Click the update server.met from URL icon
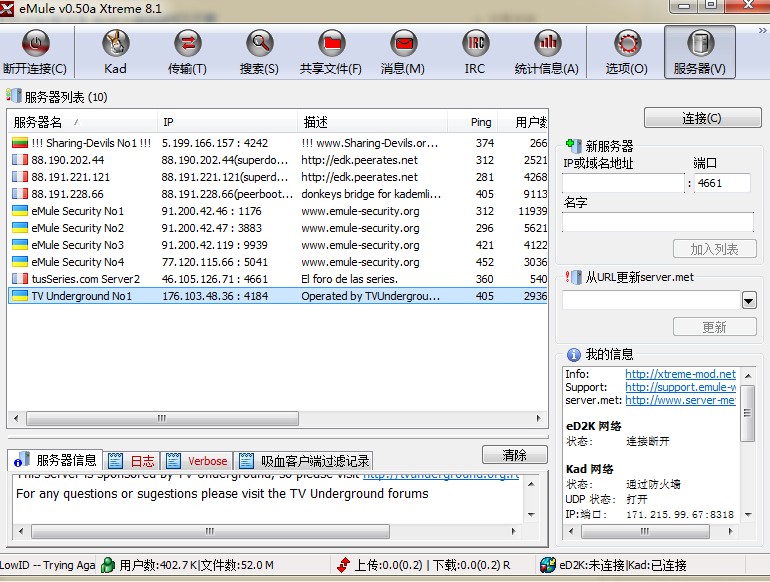Image resolution: width=770 pixels, height=582 pixels. (573, 277)
